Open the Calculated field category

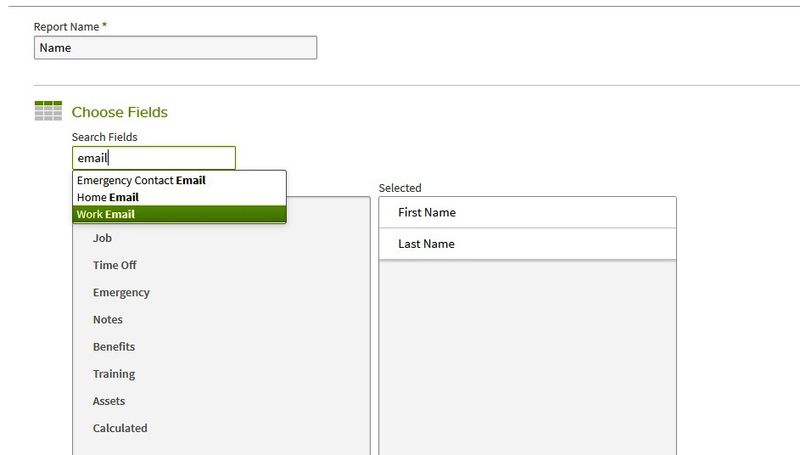point(120,428)
